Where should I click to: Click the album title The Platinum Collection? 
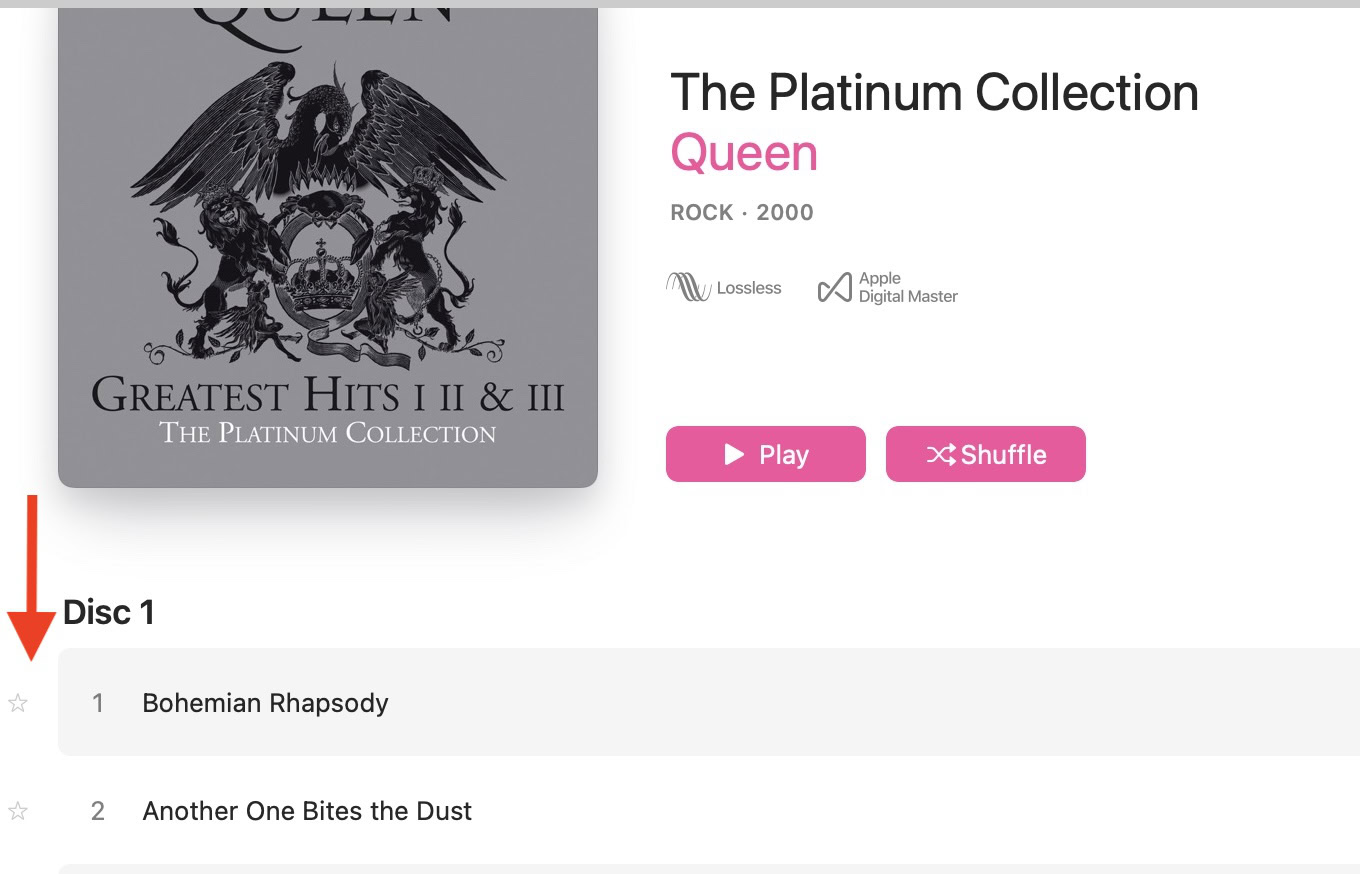[933, 93]
